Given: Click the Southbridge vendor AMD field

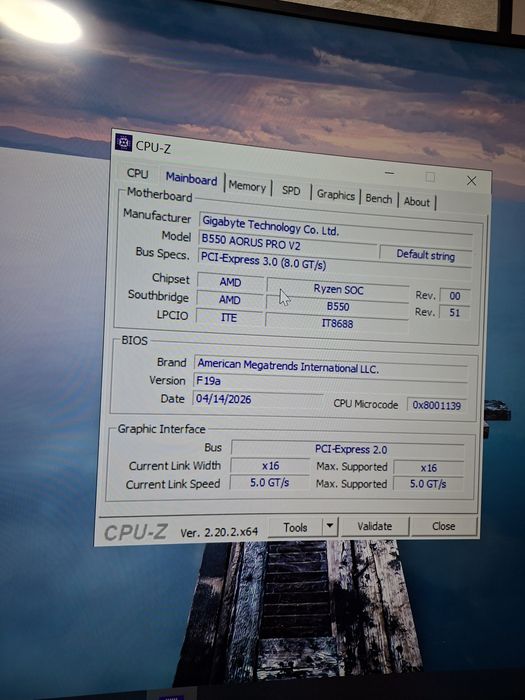Looking at the screenshot, I should click(229, 300).
